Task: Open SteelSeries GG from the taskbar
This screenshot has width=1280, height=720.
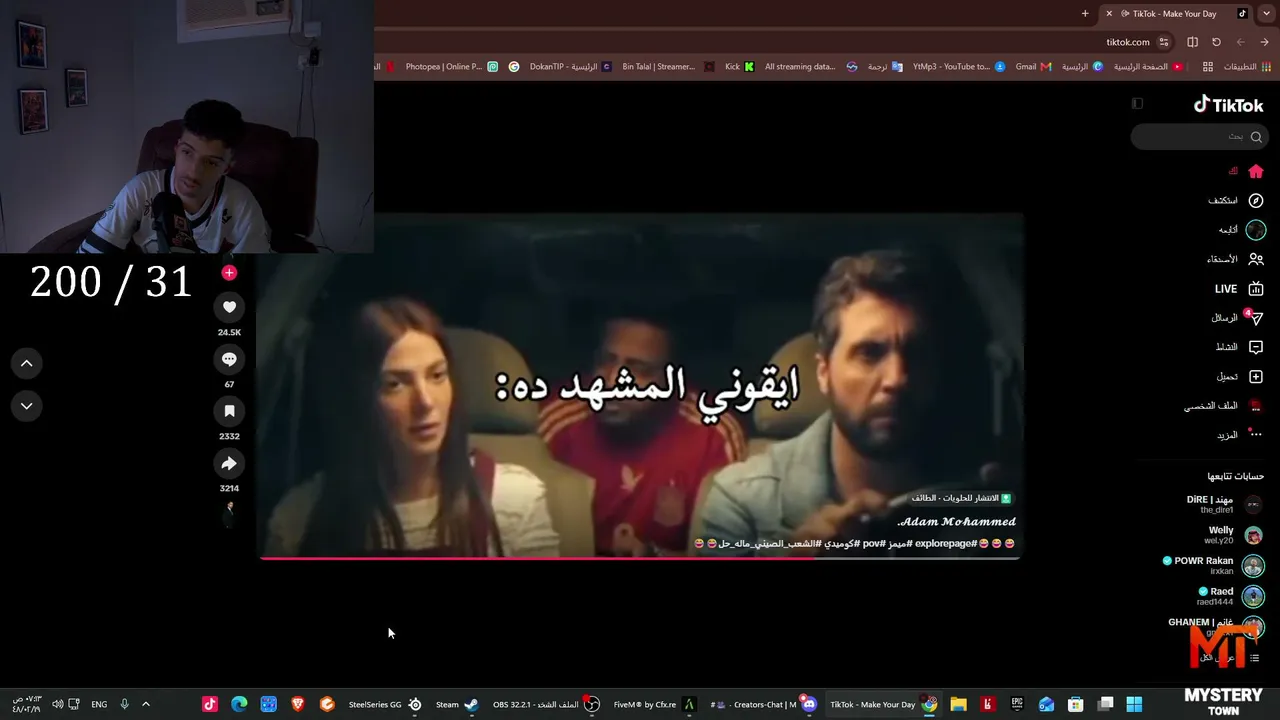Action: tap(385, 704)
